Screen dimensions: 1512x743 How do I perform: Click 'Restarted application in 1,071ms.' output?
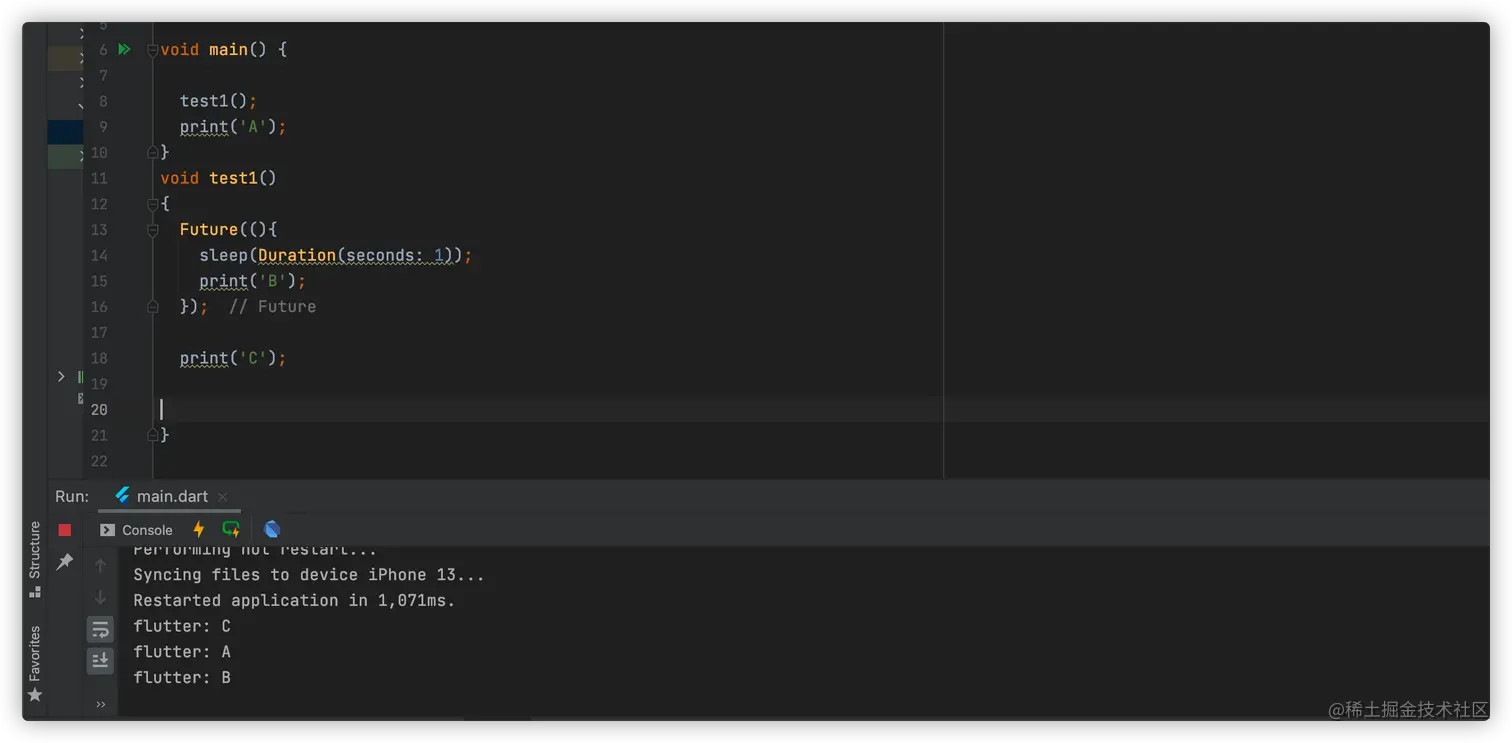294,601
